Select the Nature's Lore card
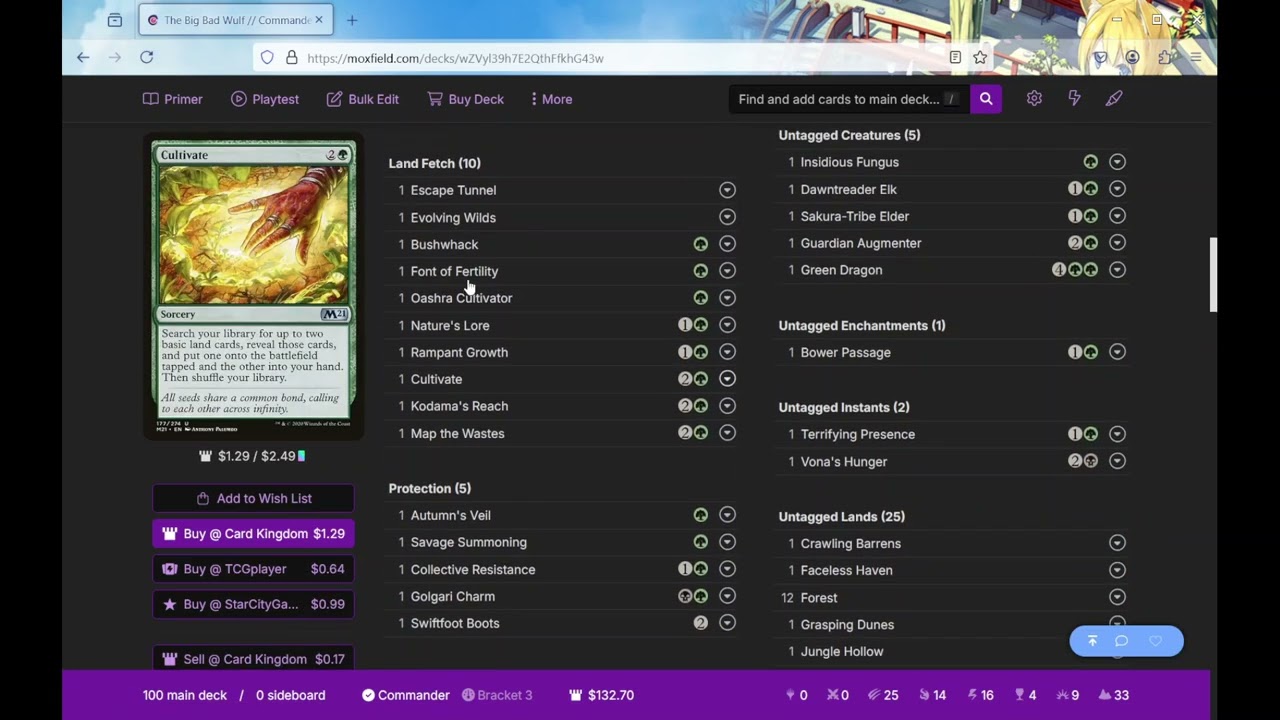This screenshot has height=720, width=1280. point(450,325)
